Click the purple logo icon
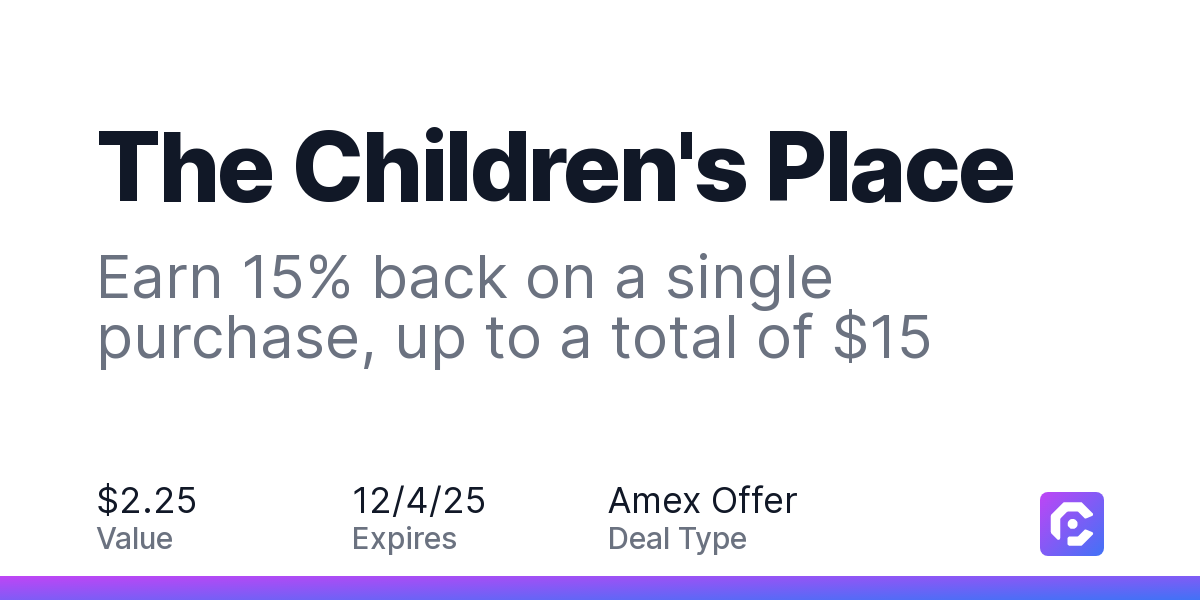The width and height of the screenshot is (1200, 600). pos(1071,523)
